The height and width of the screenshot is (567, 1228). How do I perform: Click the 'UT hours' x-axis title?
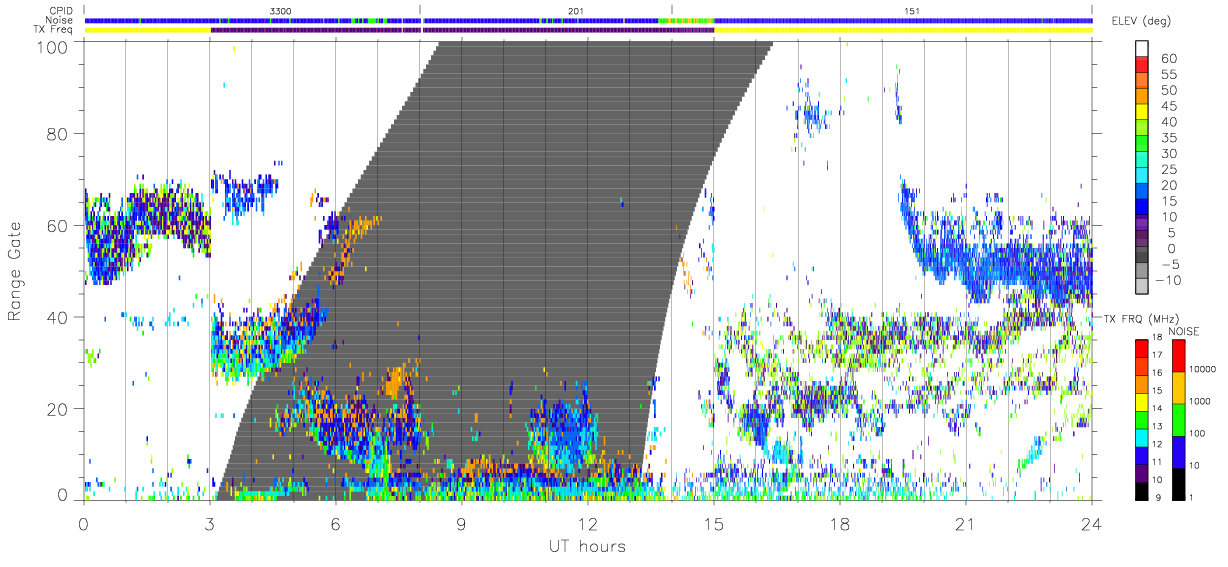coord(587,546)
